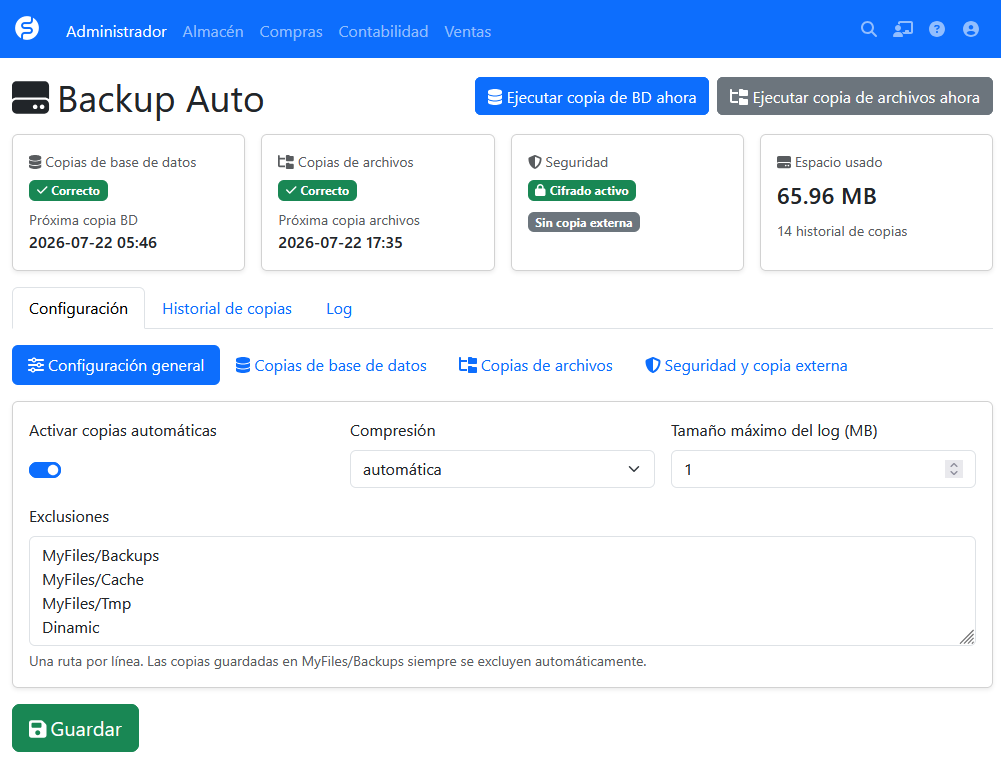
Task: Click inside the Exclusiones textarea
Action: click(x=502, y=591)
